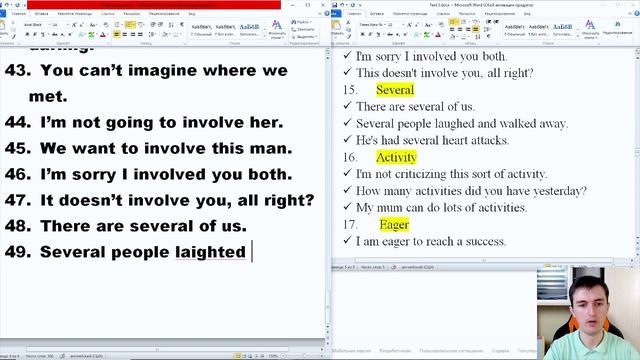Viewport: 640px width, 360px height.
Task: Click Undo icon in right window title bar
Action: (342, 5)
